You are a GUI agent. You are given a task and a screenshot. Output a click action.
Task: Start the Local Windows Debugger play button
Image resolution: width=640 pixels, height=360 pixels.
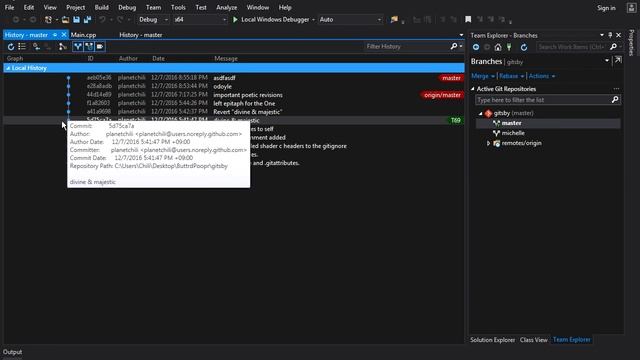(235, 20)
